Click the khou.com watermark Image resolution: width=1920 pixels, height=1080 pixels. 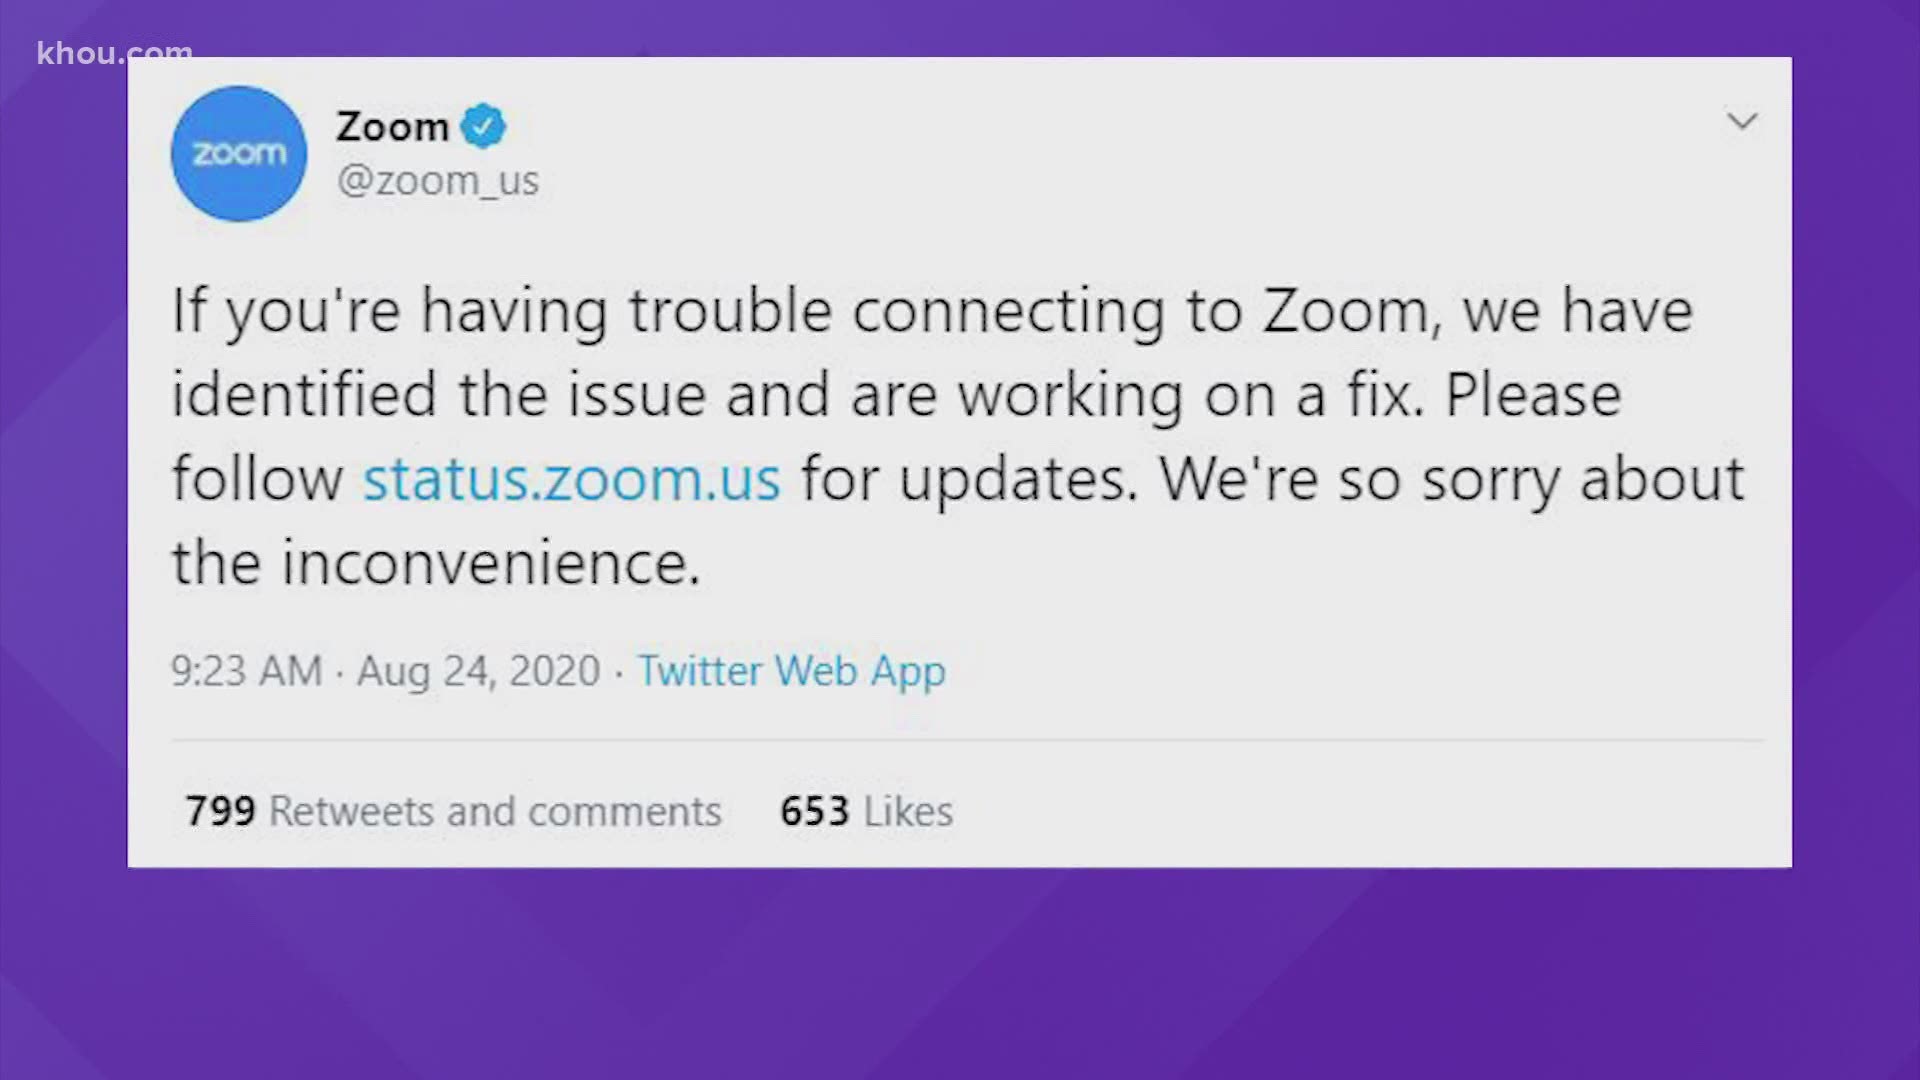click(114, 53)
